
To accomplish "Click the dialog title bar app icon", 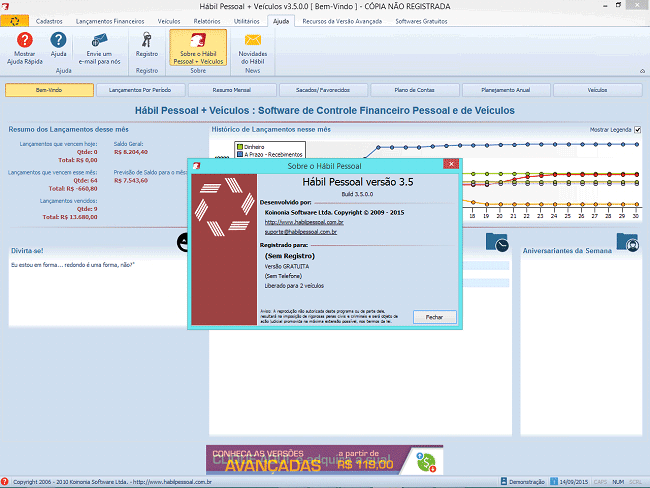I will point(196,166).
